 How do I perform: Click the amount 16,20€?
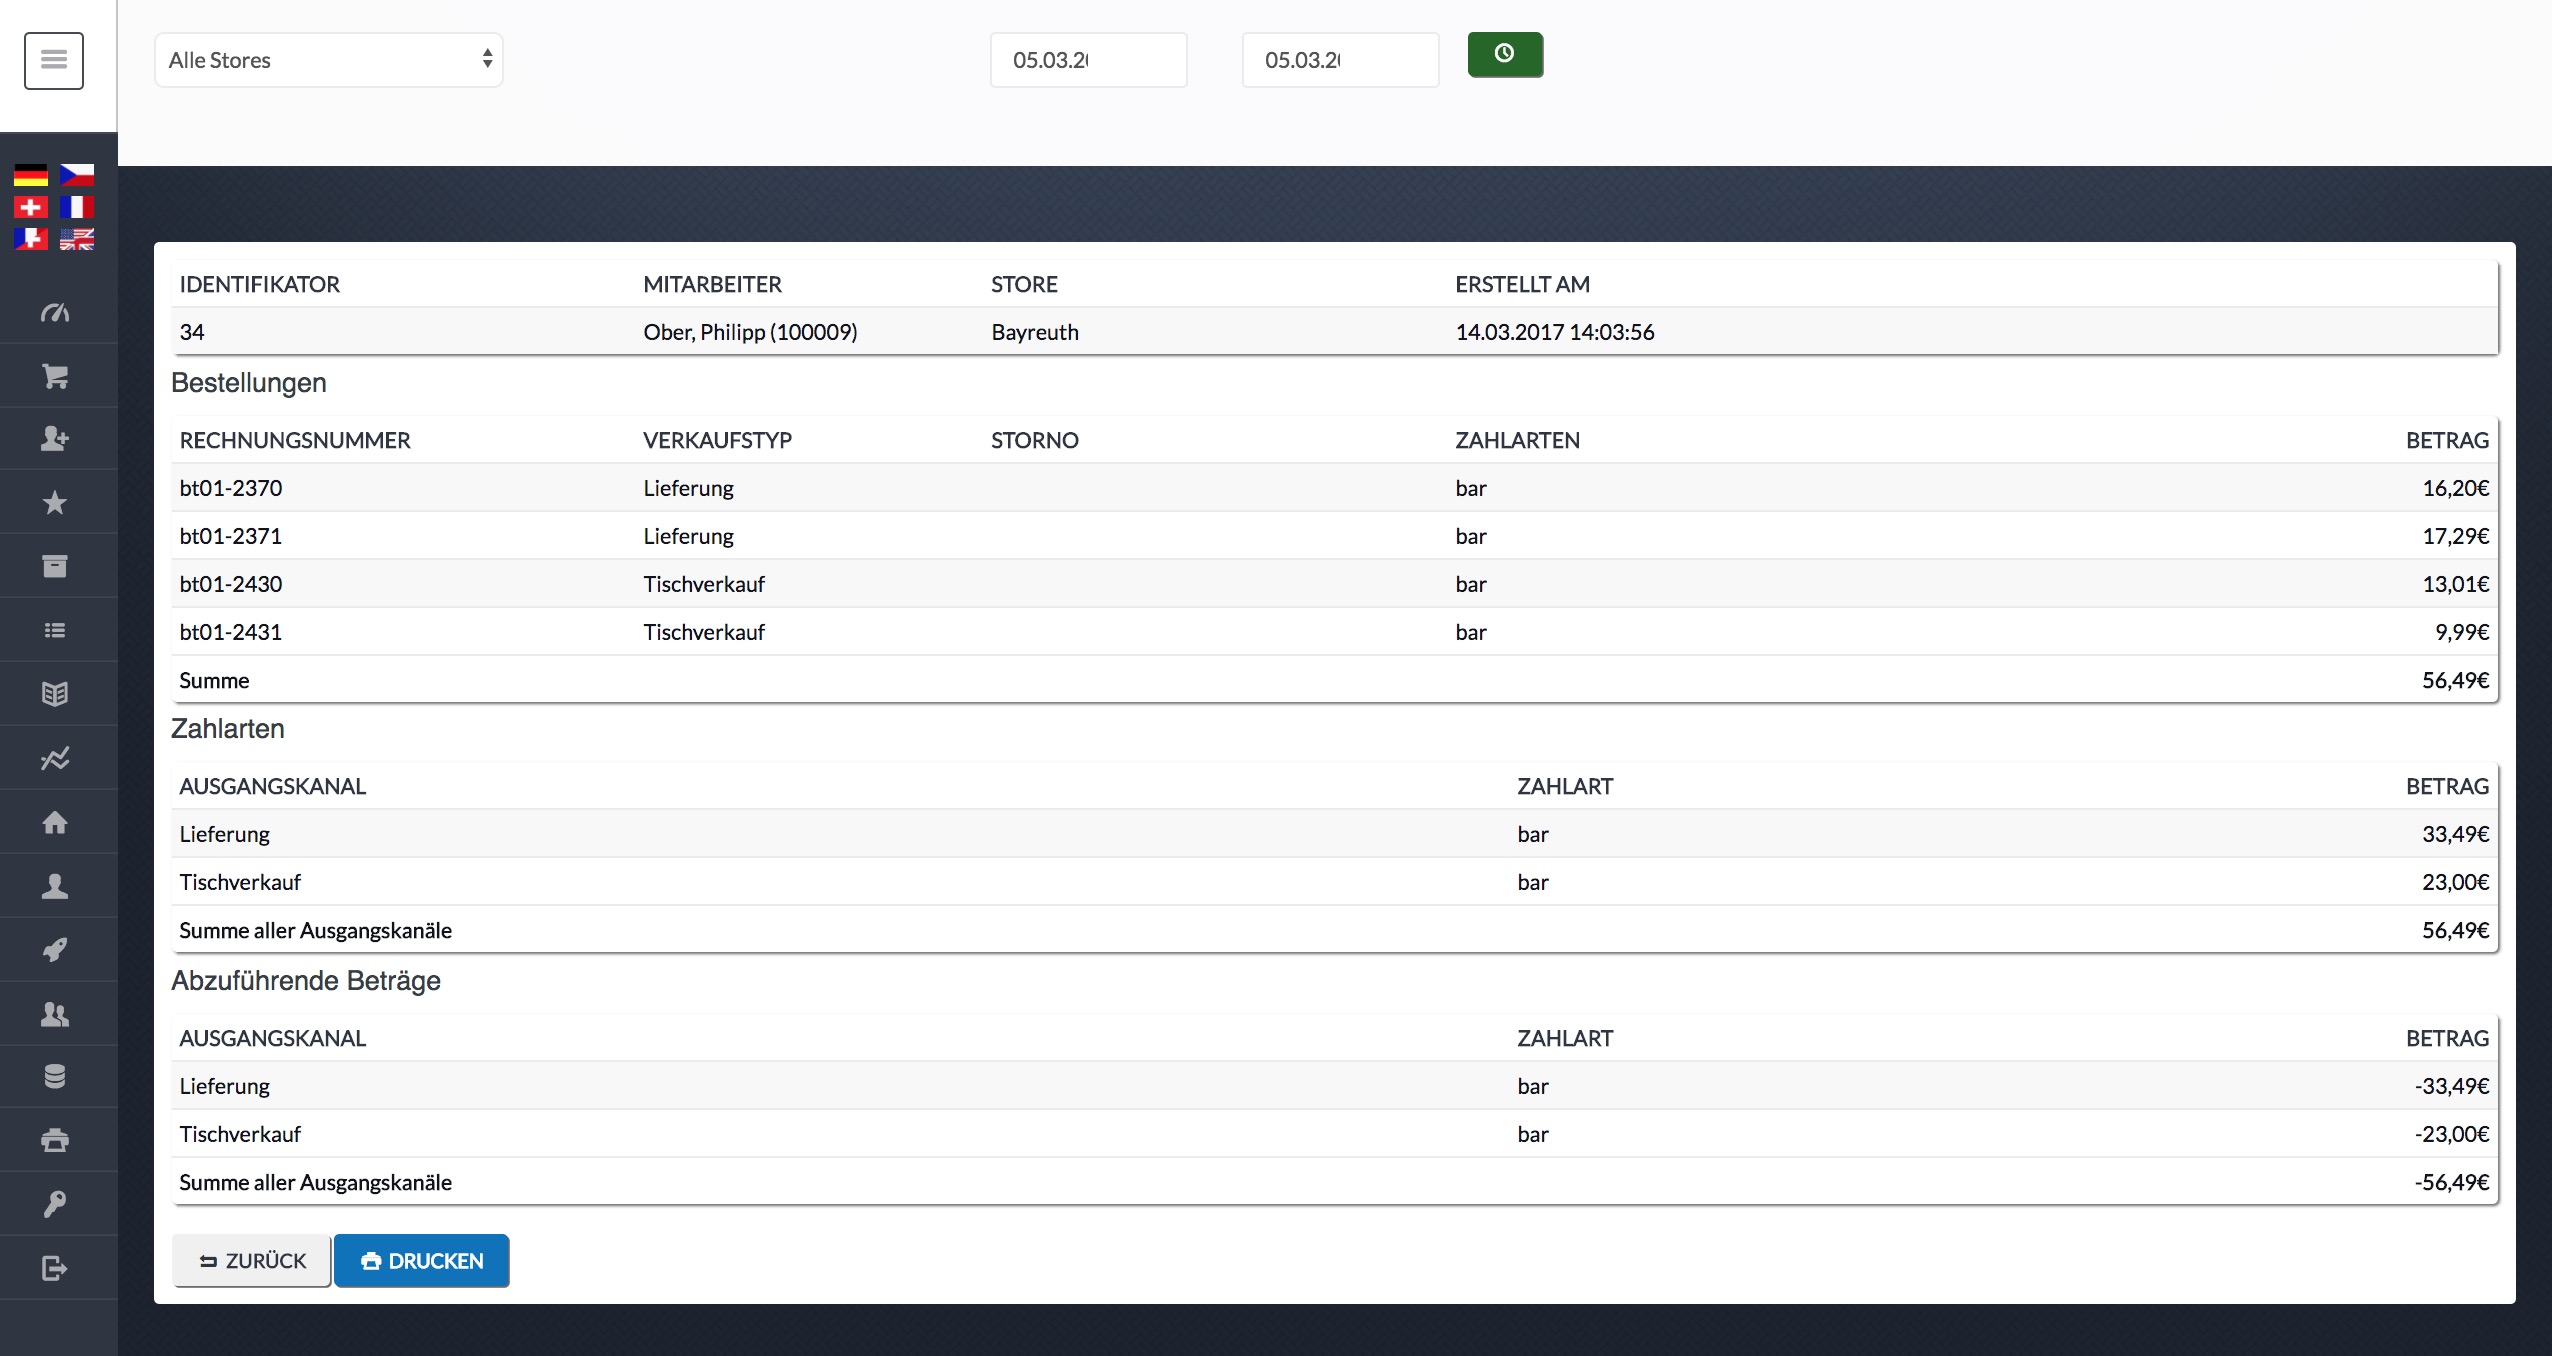tap(2456, 488)
